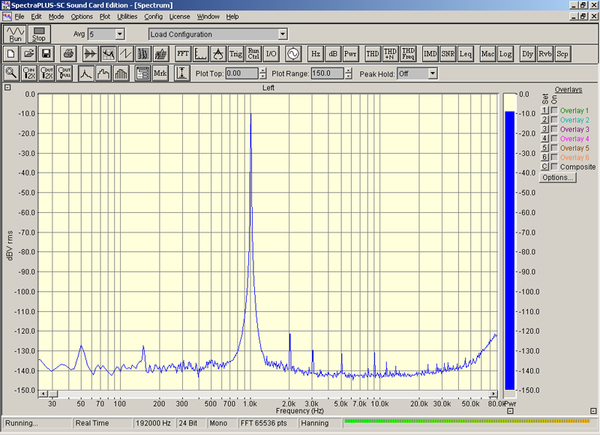Click the Plot Range value field
Screen dimensions: 600x435
328,73
